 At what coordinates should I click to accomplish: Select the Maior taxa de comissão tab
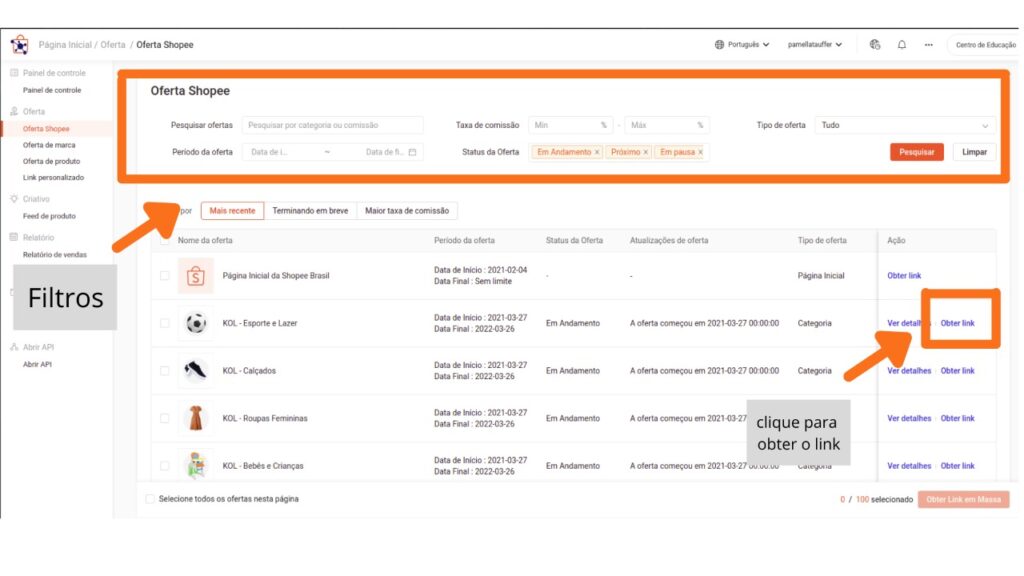[x=407, y=211]
